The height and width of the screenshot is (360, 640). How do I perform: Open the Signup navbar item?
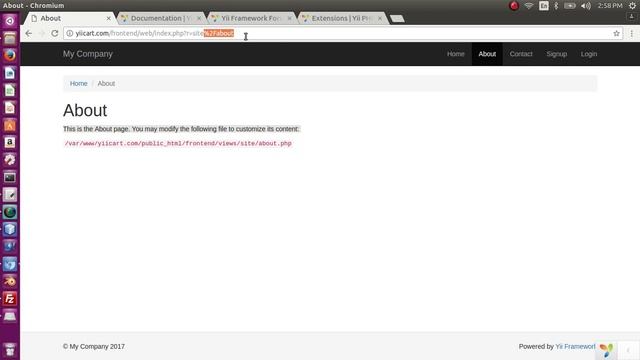pos(557,54)
